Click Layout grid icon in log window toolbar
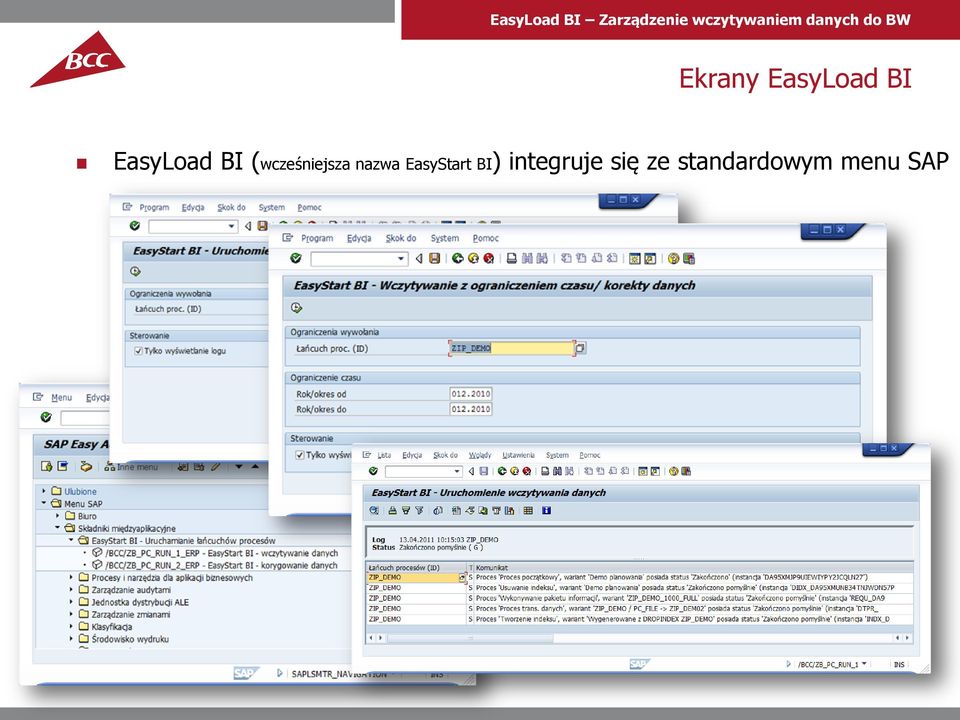Viewport: 960px width, 720px height. click(x=528, y=511)
